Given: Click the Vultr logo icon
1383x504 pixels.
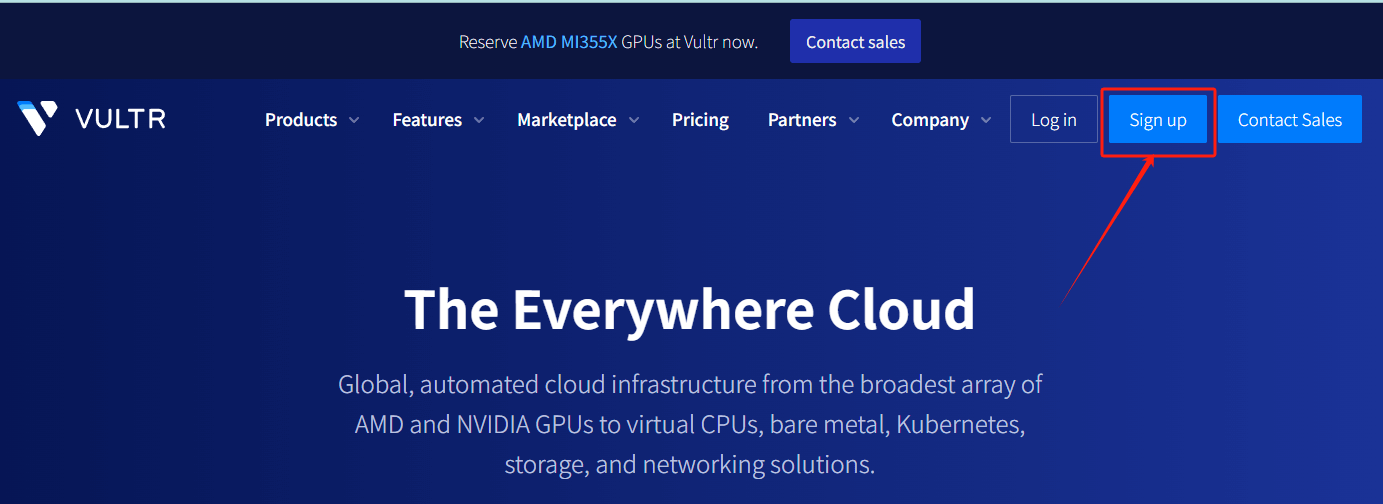Looking at the screenshot, I should 38,118.
